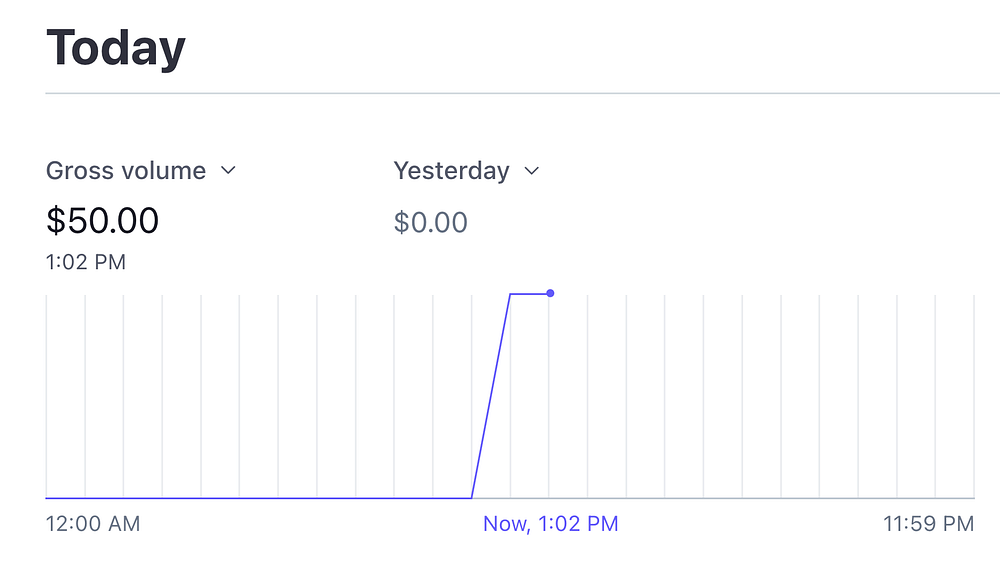Click the steep rising segment of chart line

pos(491,396)
